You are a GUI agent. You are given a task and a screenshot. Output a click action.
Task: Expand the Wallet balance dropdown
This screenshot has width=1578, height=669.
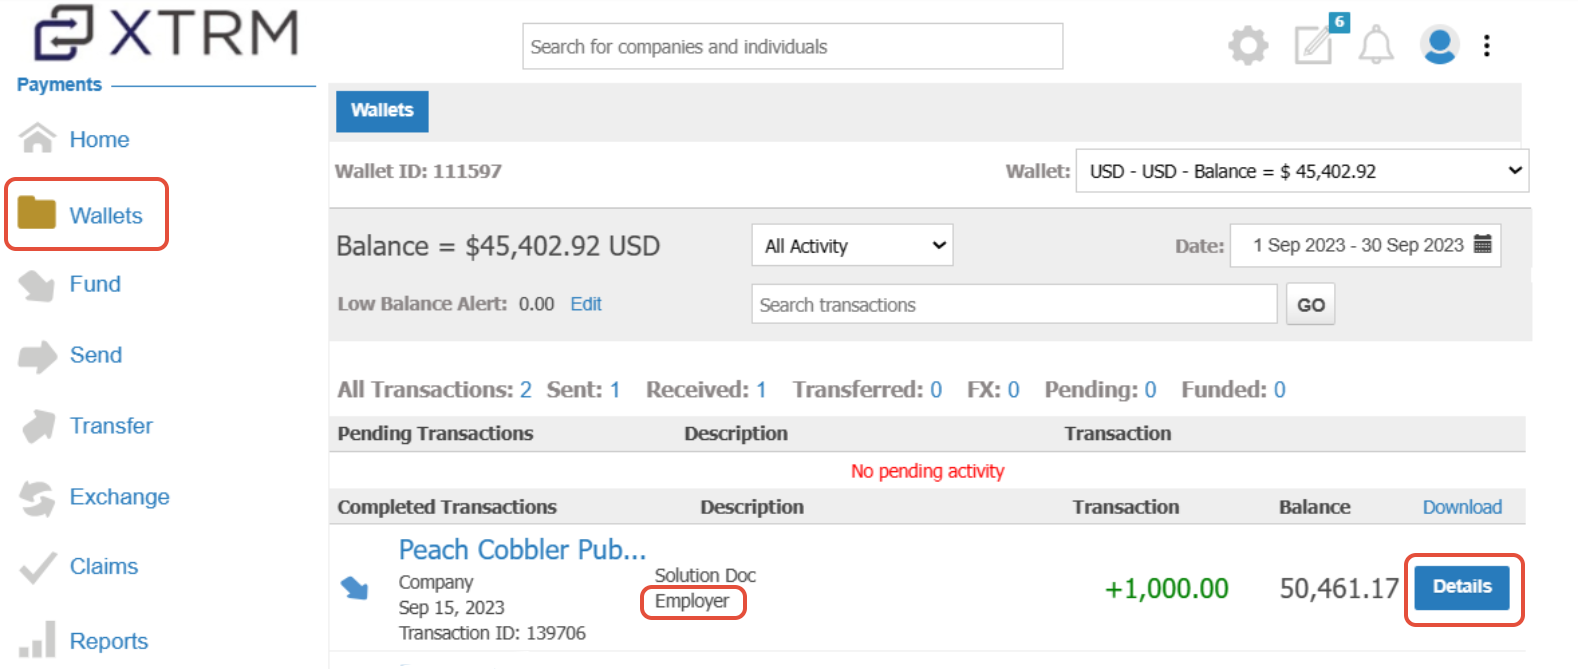click(1302, 171)
